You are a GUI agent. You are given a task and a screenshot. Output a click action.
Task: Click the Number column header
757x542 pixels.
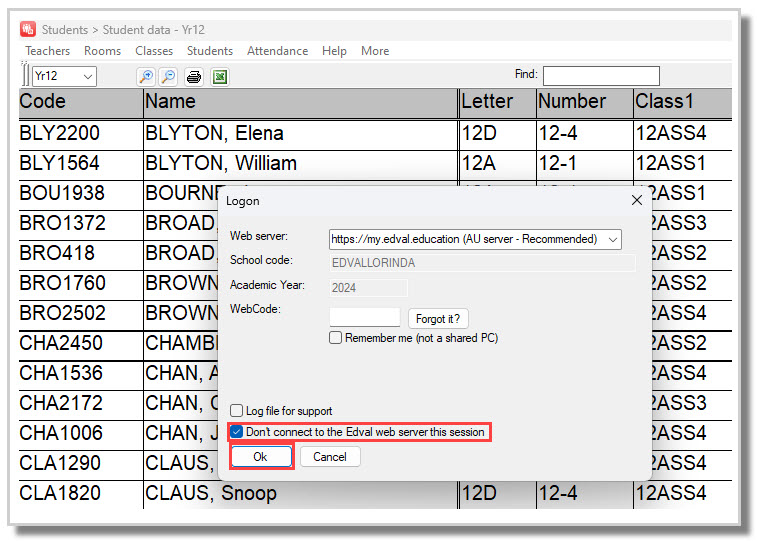pos(585,102)
